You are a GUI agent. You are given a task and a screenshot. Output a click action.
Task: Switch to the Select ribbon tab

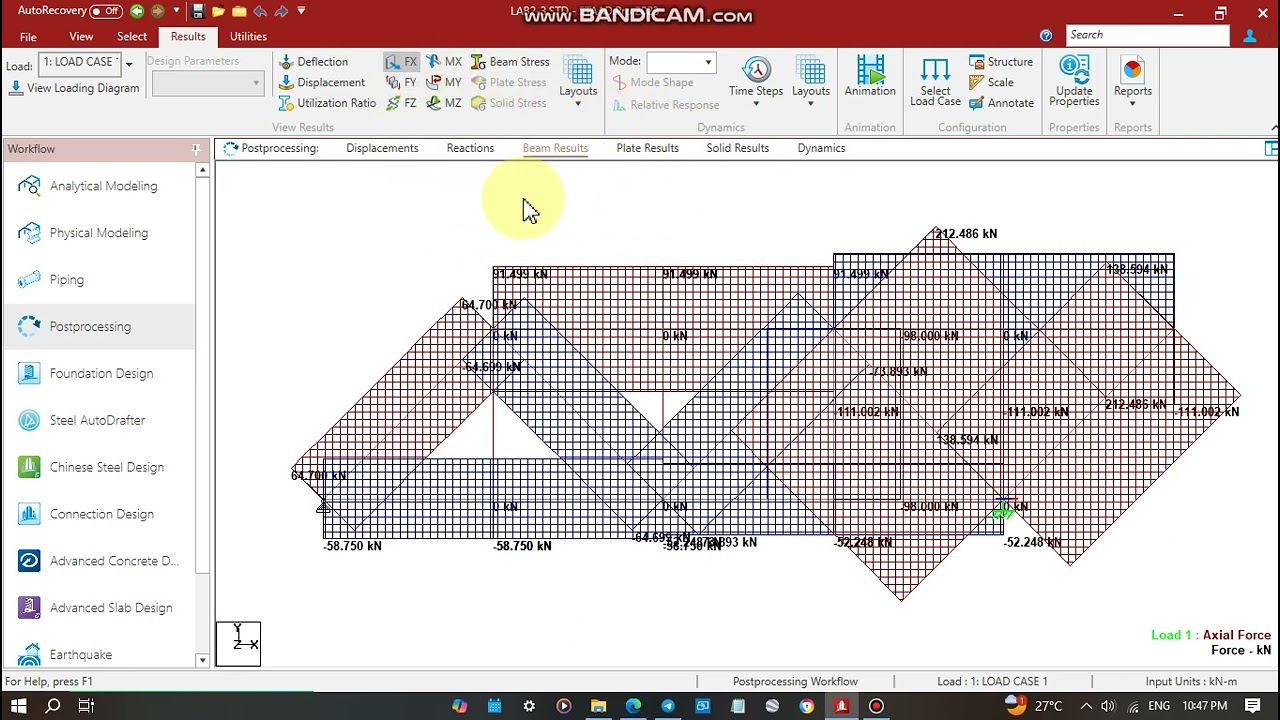coord(132,37)
